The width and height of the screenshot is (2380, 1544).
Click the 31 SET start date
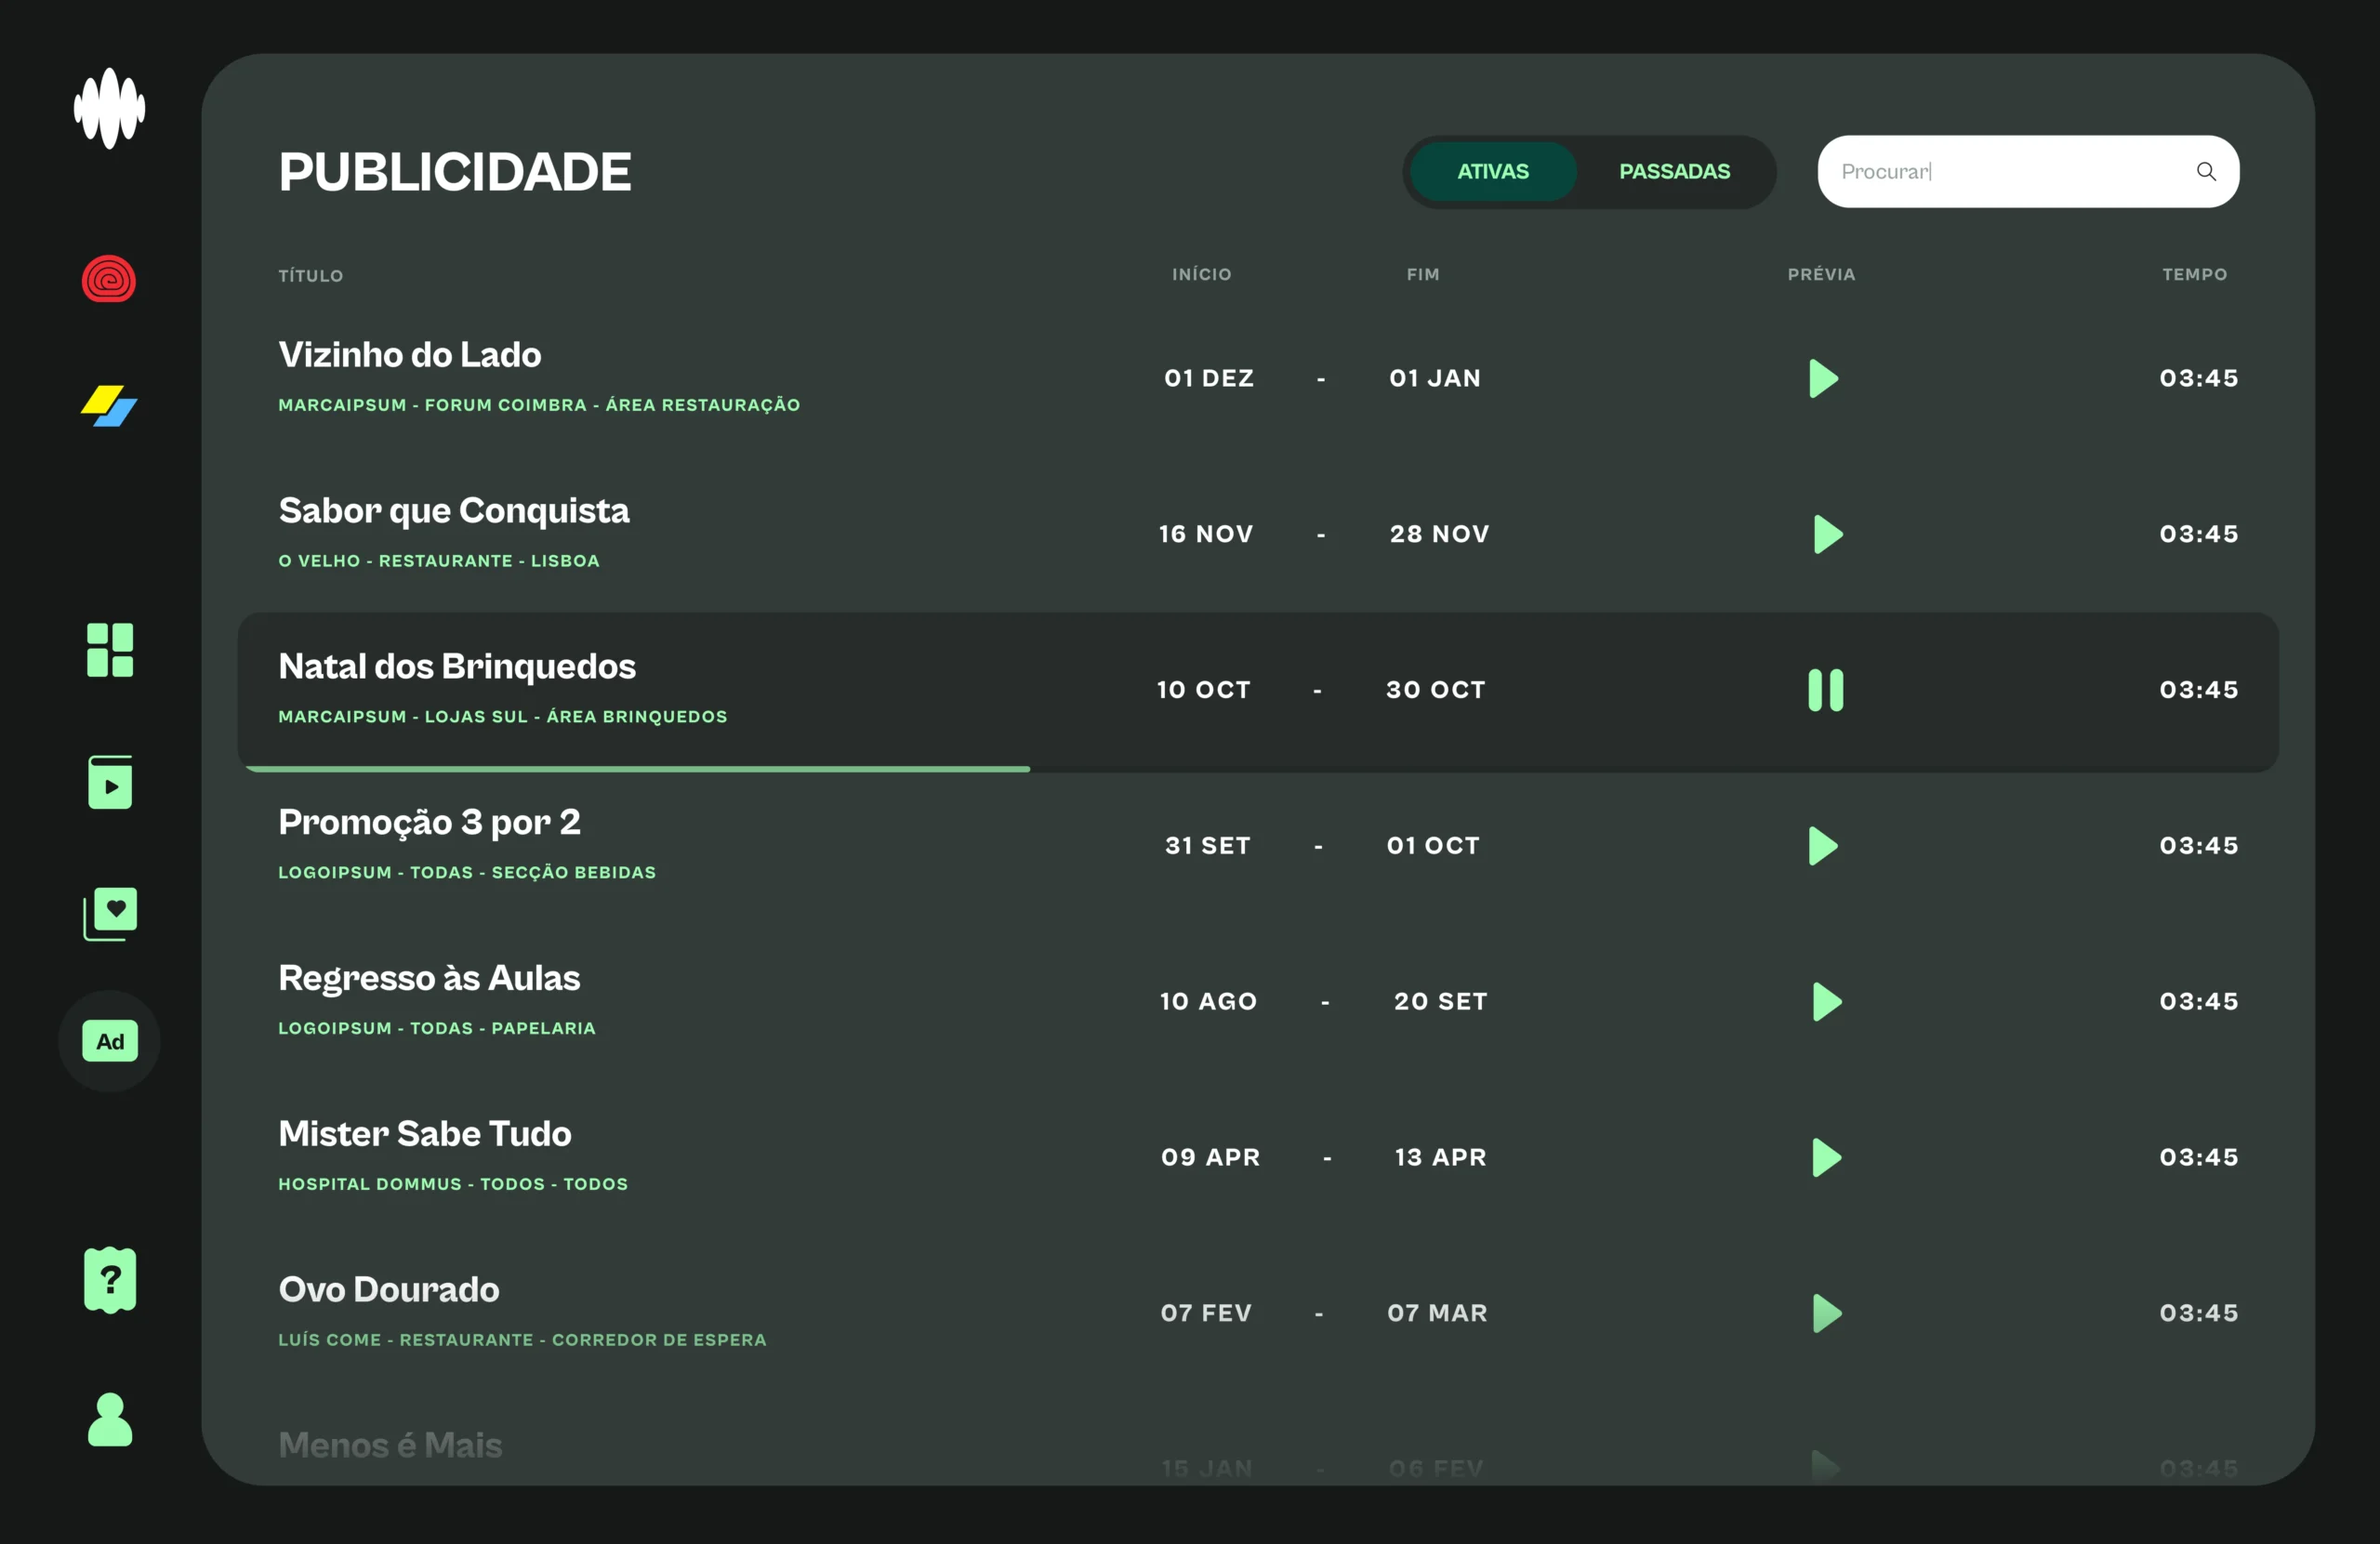1207,846
